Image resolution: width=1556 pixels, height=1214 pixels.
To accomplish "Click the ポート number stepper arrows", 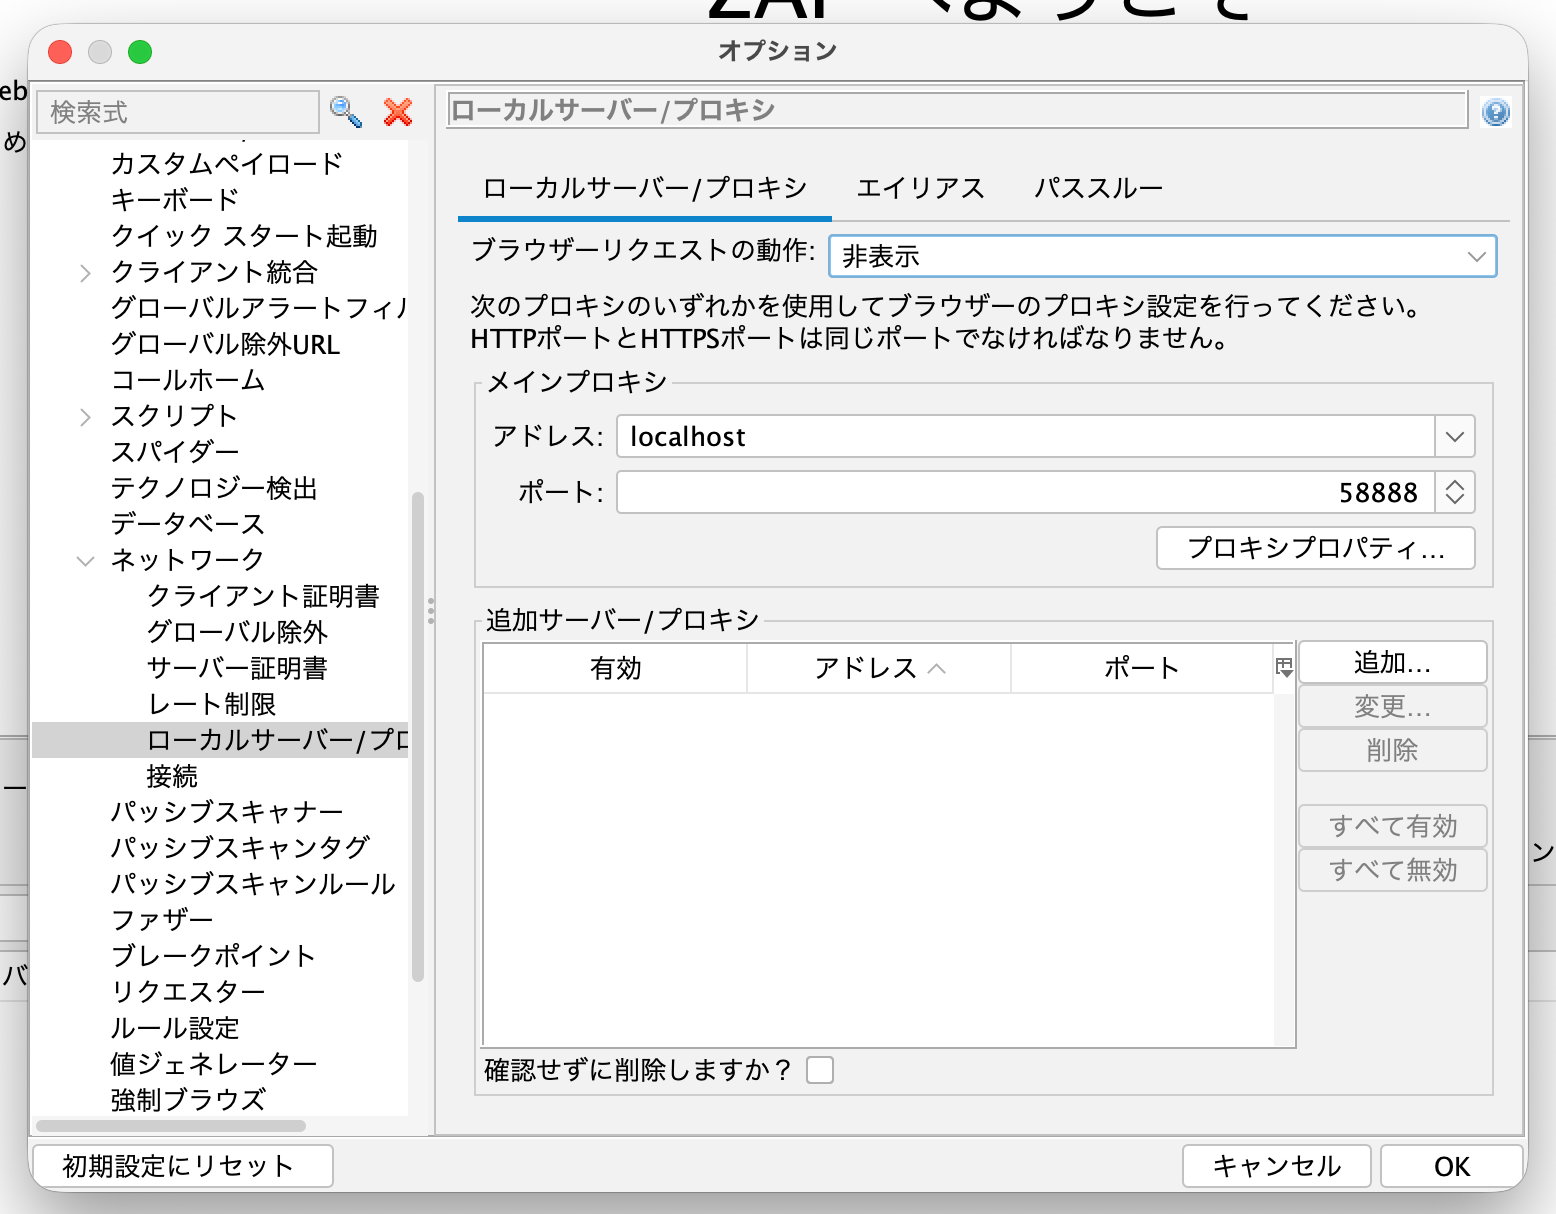I will (x=1455, y=492).
